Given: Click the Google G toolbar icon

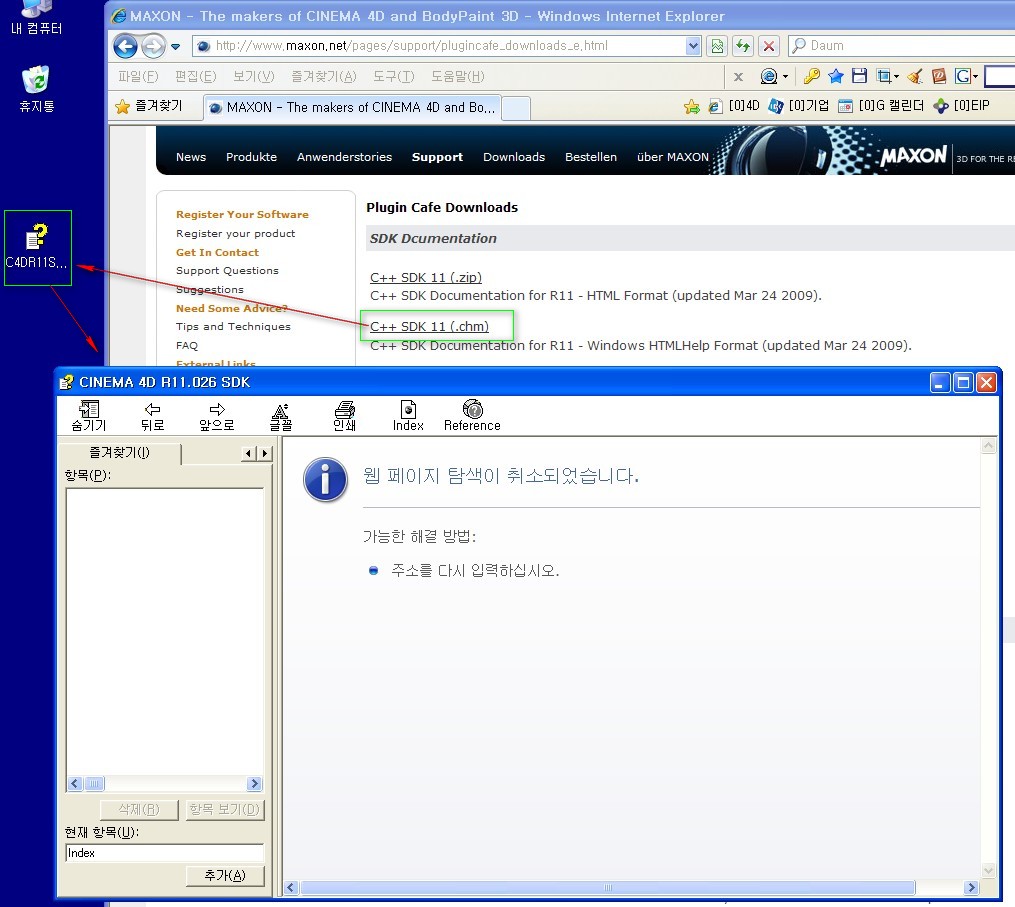Looking at the screenshot, I should (x=963, y=76).
